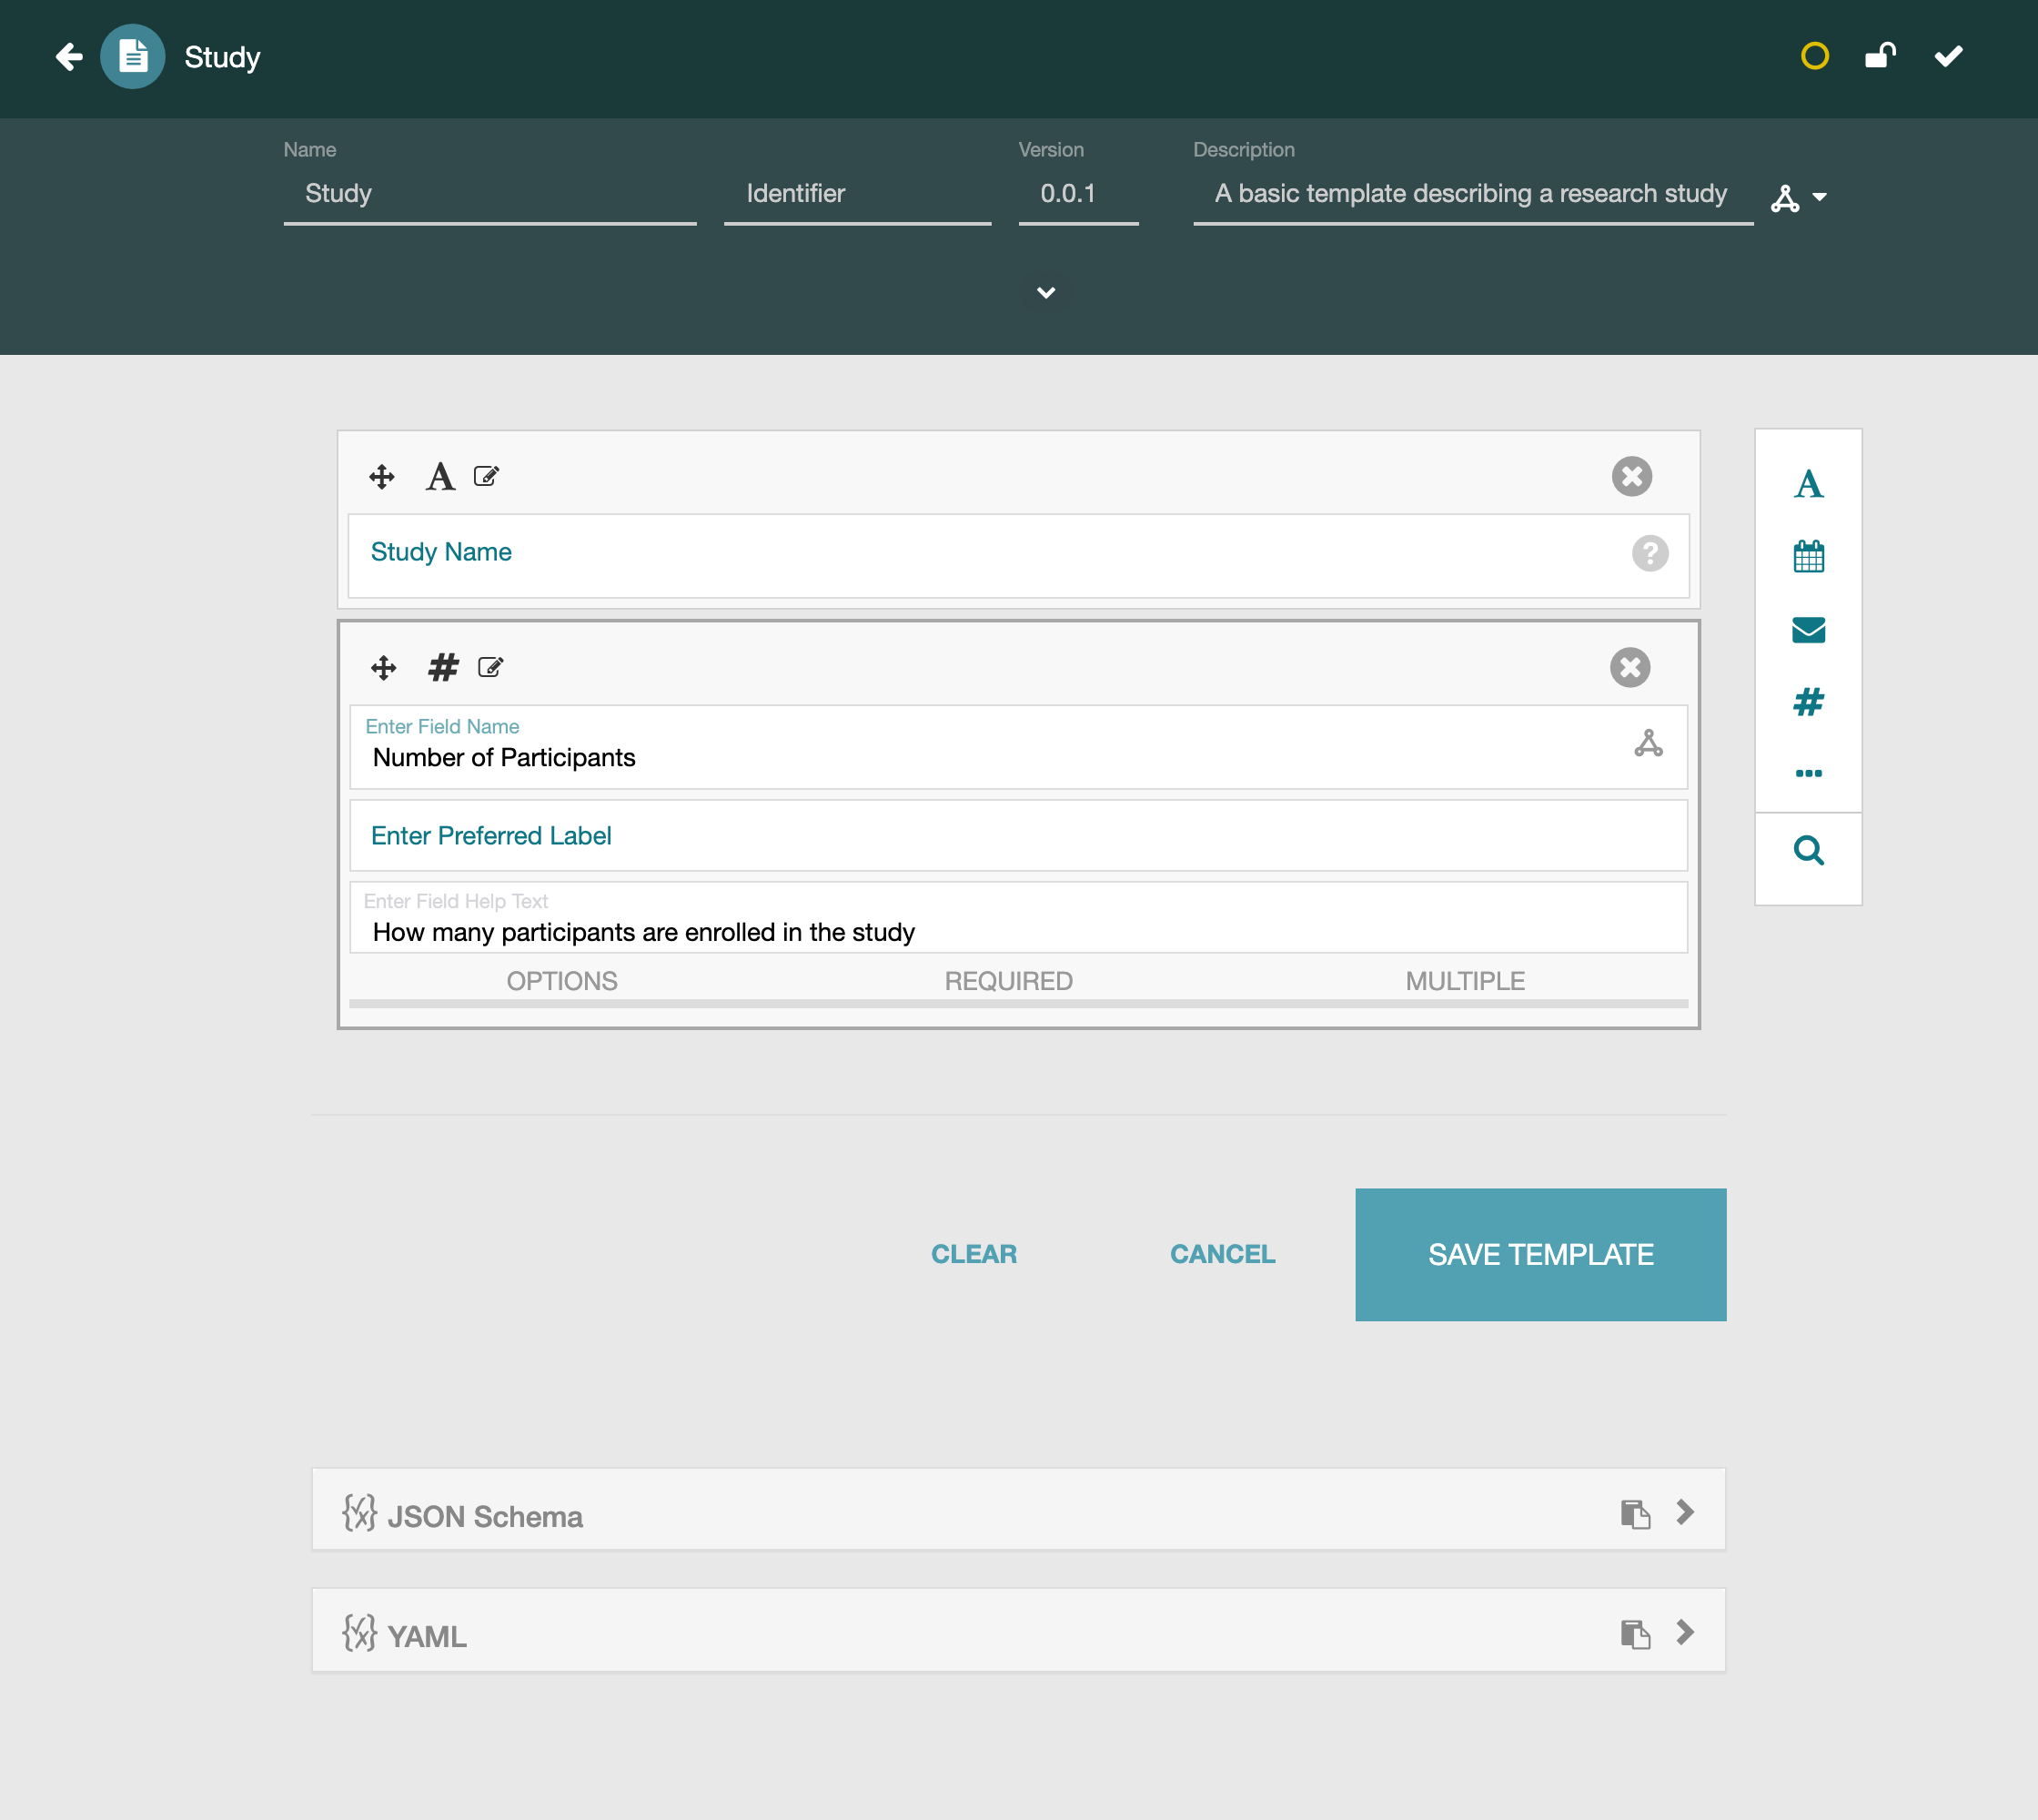Click the yellow circle status indicator
This screenshot has height=1820, width=2038.
(1814, 56)
